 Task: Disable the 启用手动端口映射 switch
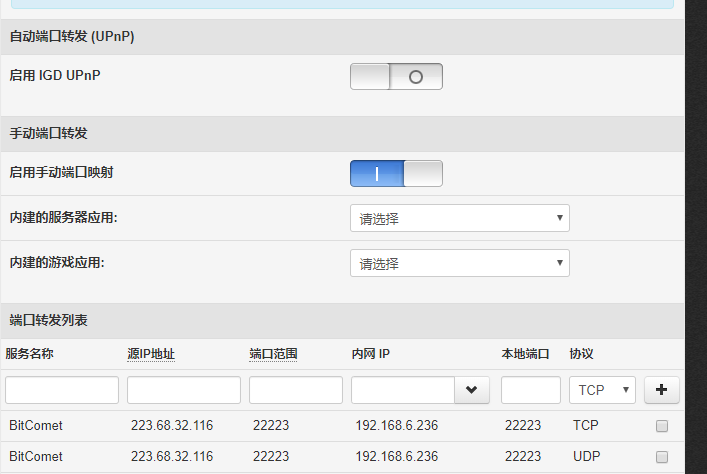click(396, 173)
